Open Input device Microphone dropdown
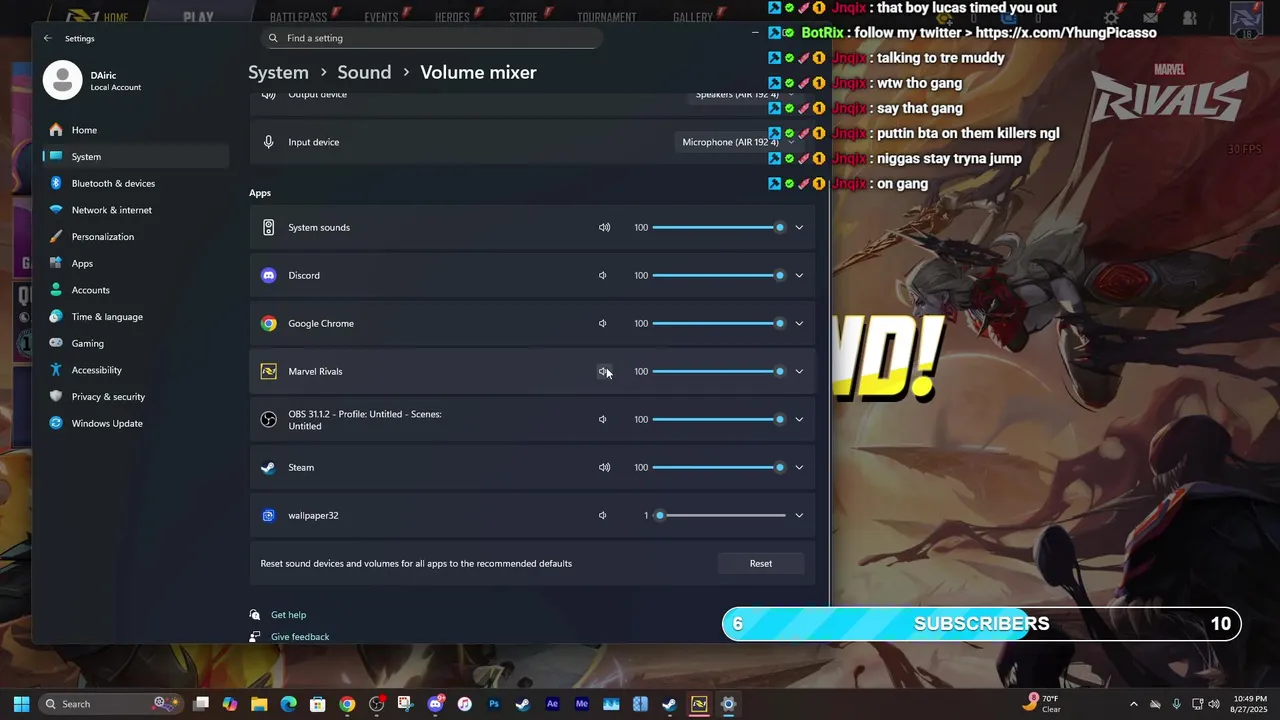 (x=738, y=142)
